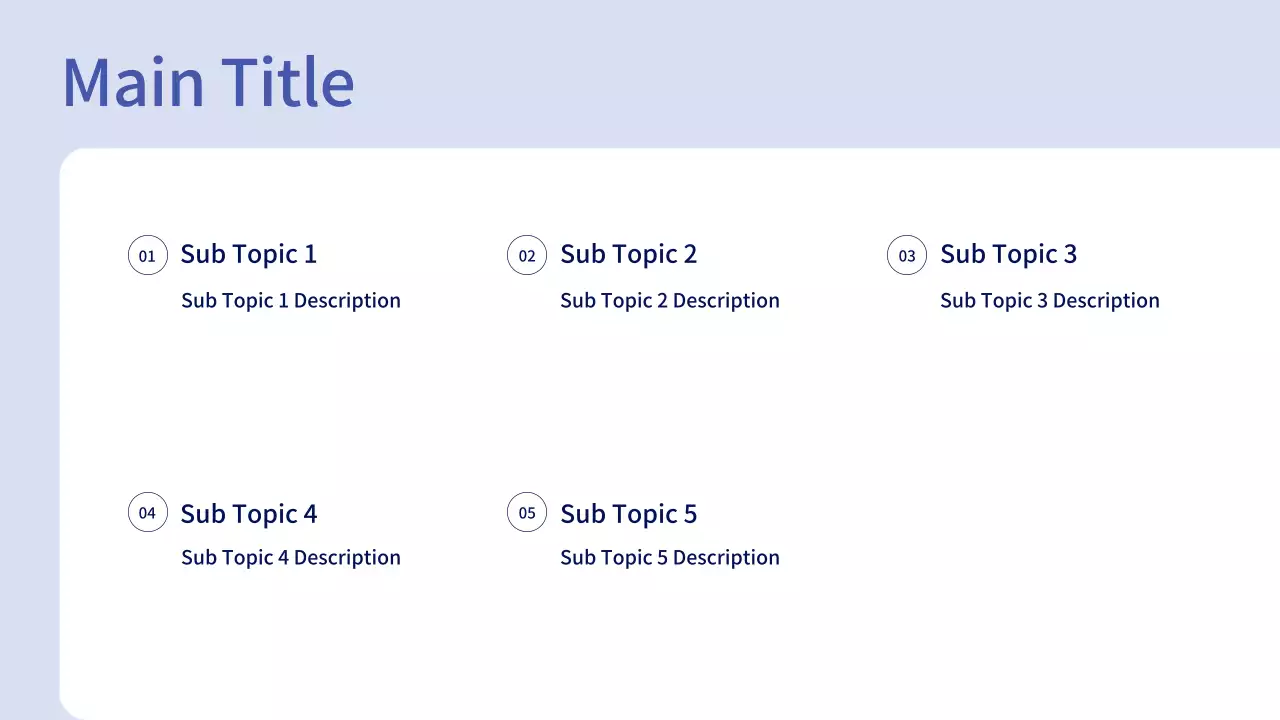This screenshot has height=720, width=1280.
Task: Select the 04 numbered circle badge
Action: tap(147, 513)
